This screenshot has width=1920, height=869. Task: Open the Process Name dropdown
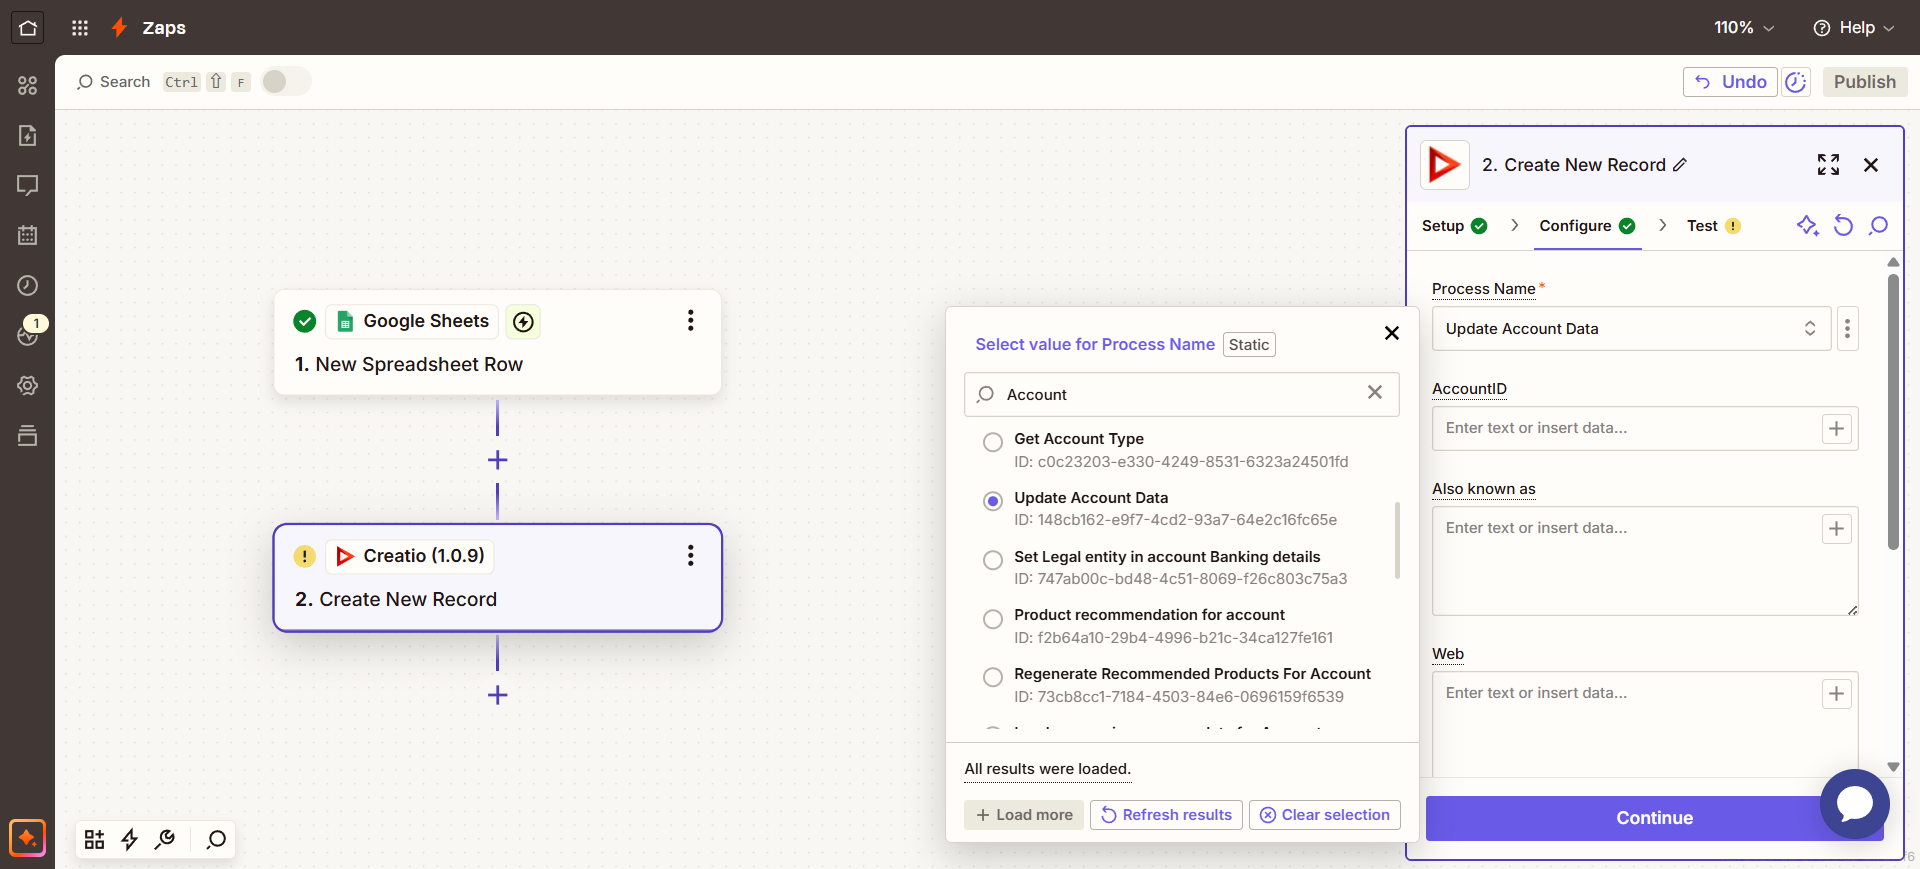[1630, 329]
